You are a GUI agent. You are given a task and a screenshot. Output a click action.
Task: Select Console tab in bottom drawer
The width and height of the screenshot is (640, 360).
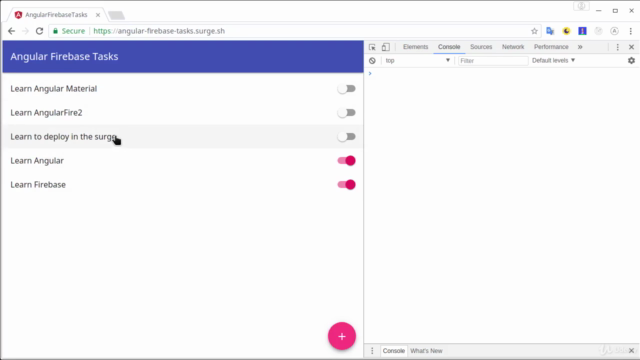393,351
